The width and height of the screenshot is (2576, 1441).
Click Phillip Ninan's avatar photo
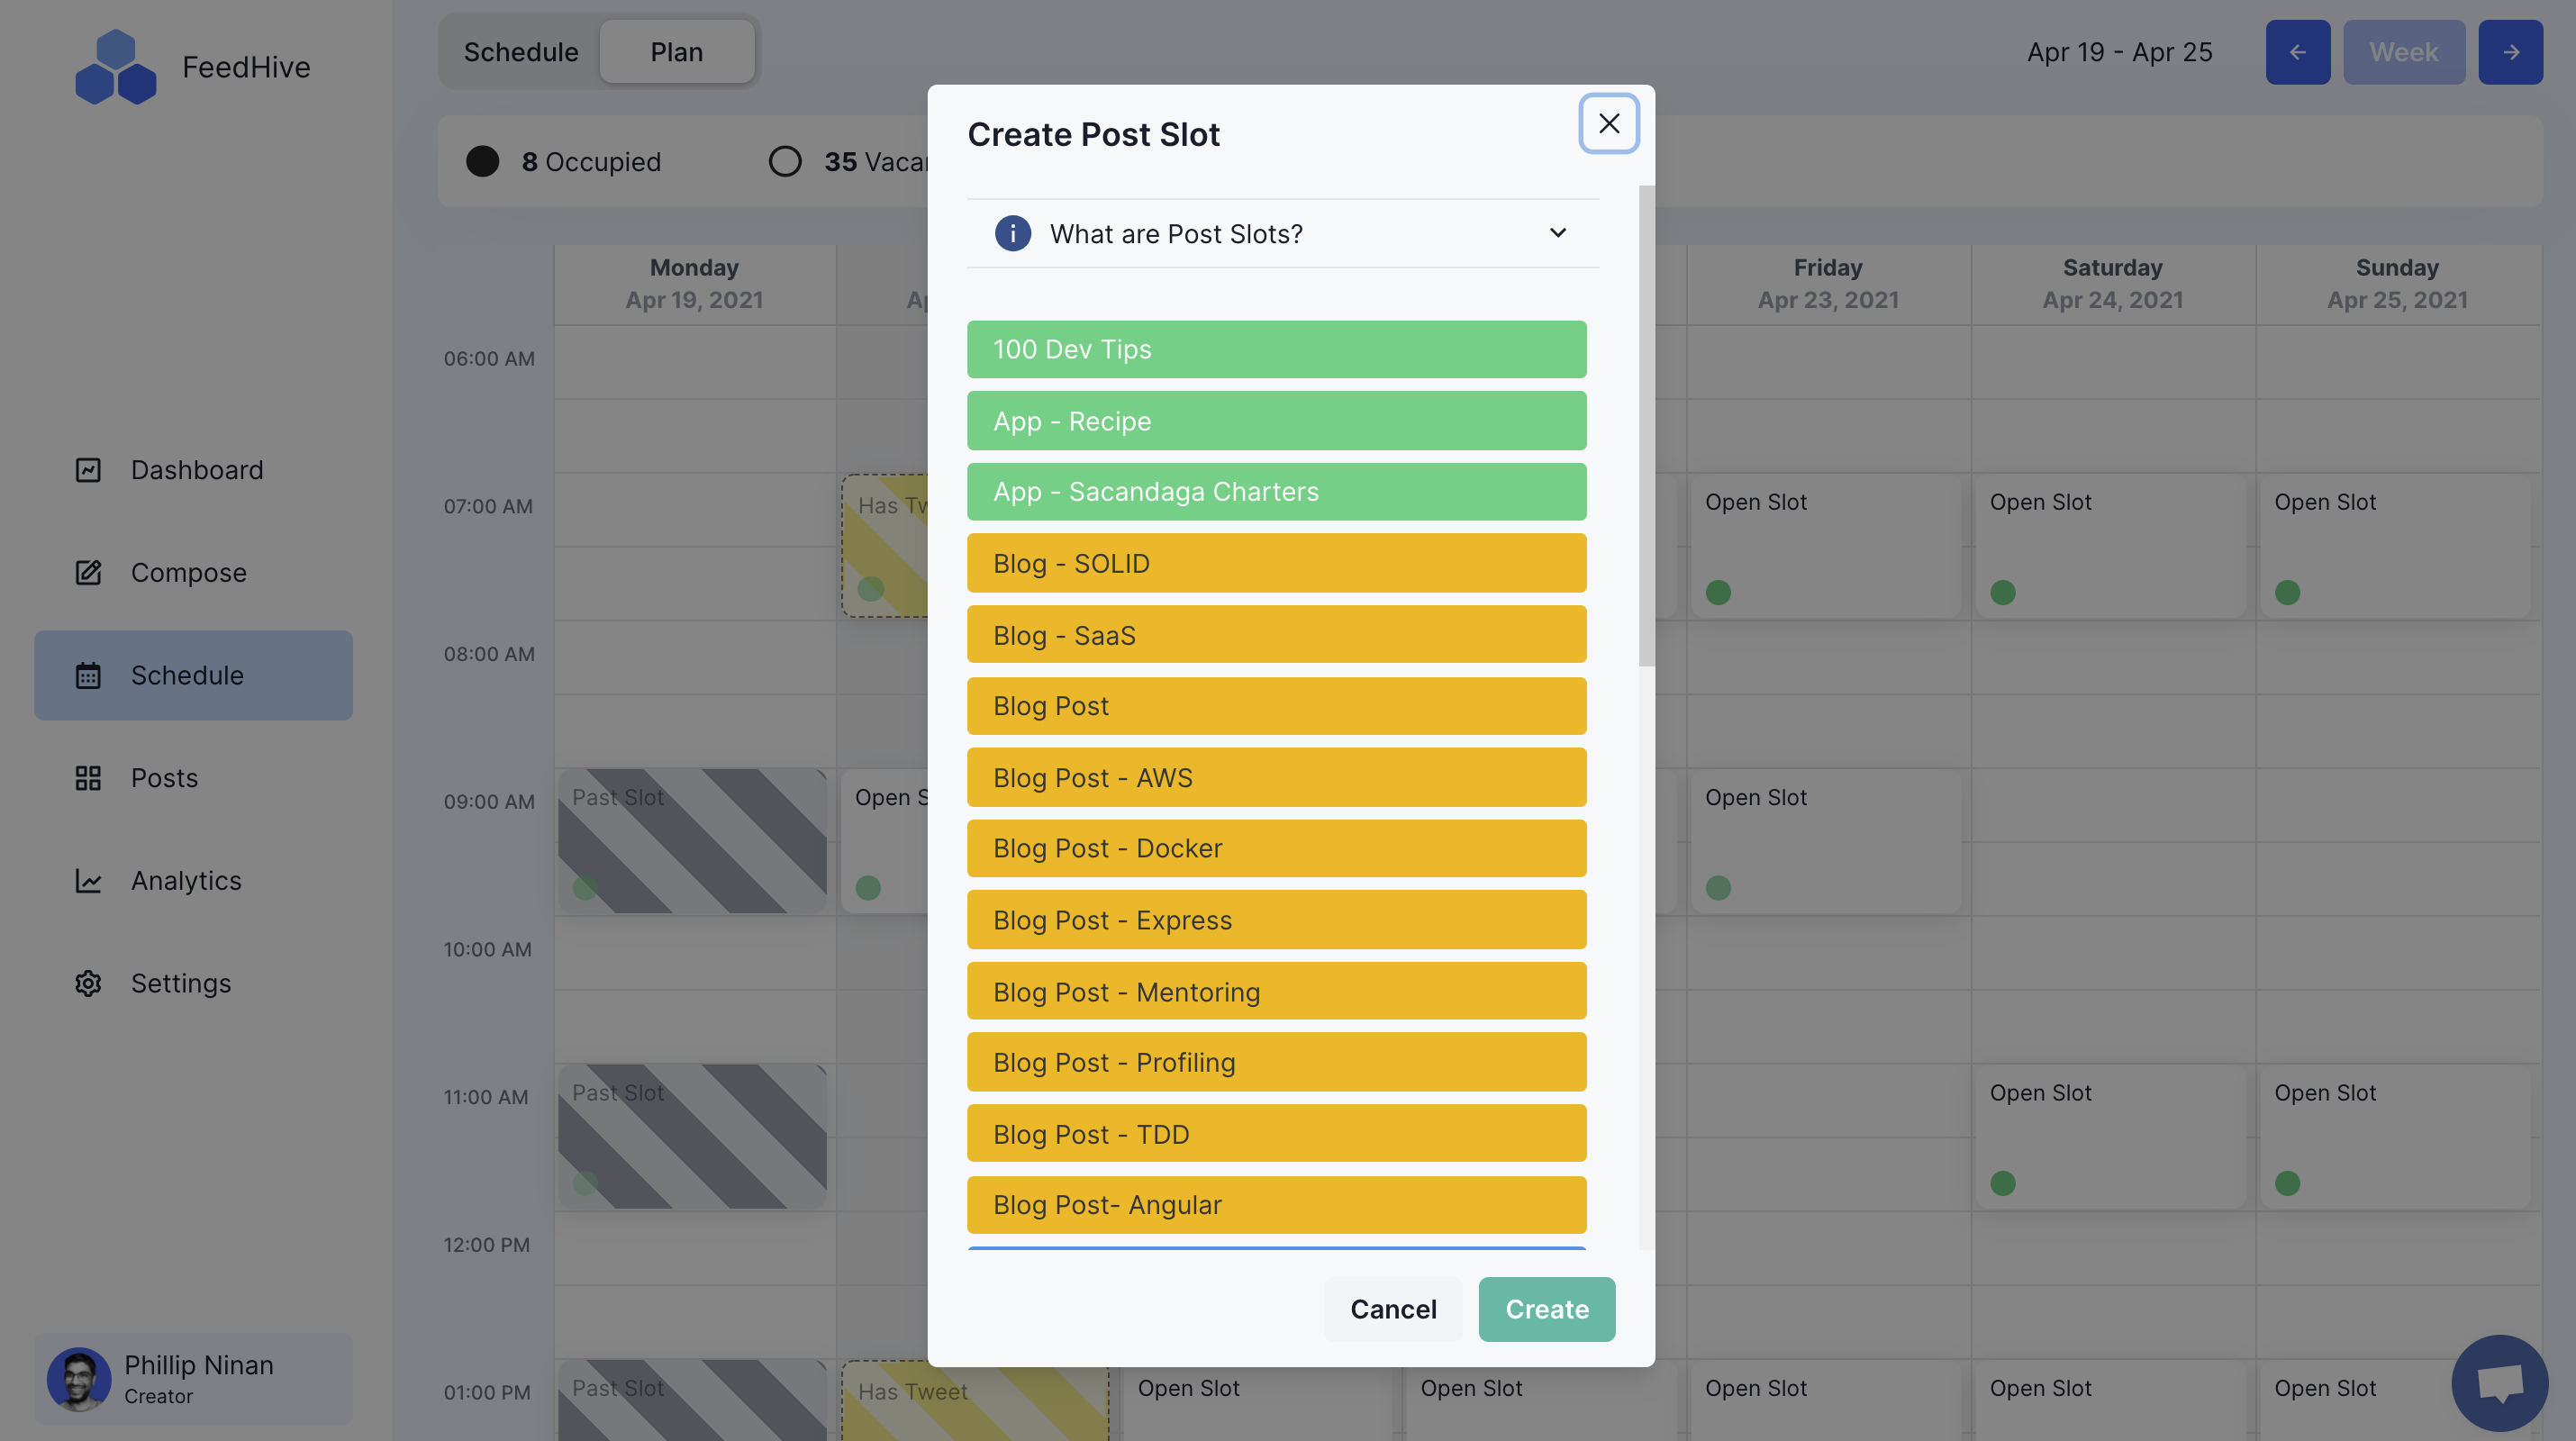click(79, 1379)
